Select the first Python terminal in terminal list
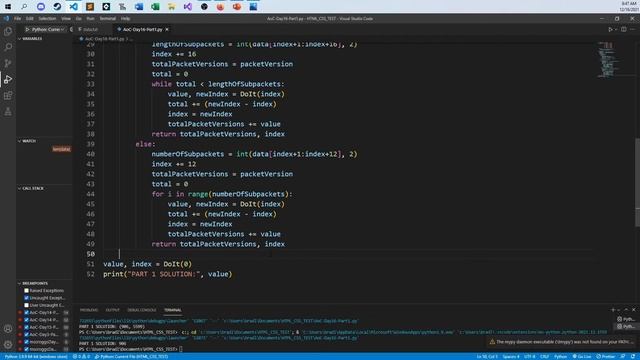Viewport: 640px width, 360px height. pyautogui.click(x=626, y=319)
